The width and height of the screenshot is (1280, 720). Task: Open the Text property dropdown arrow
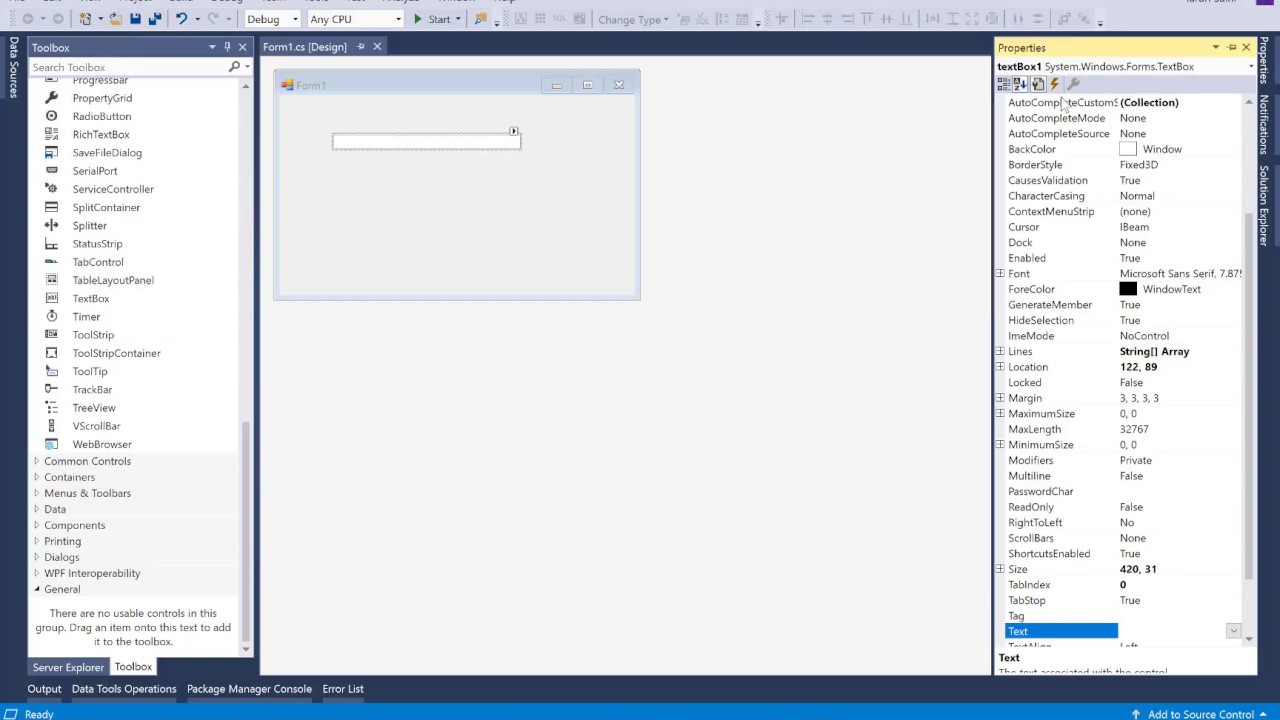tap(1233, 631)
